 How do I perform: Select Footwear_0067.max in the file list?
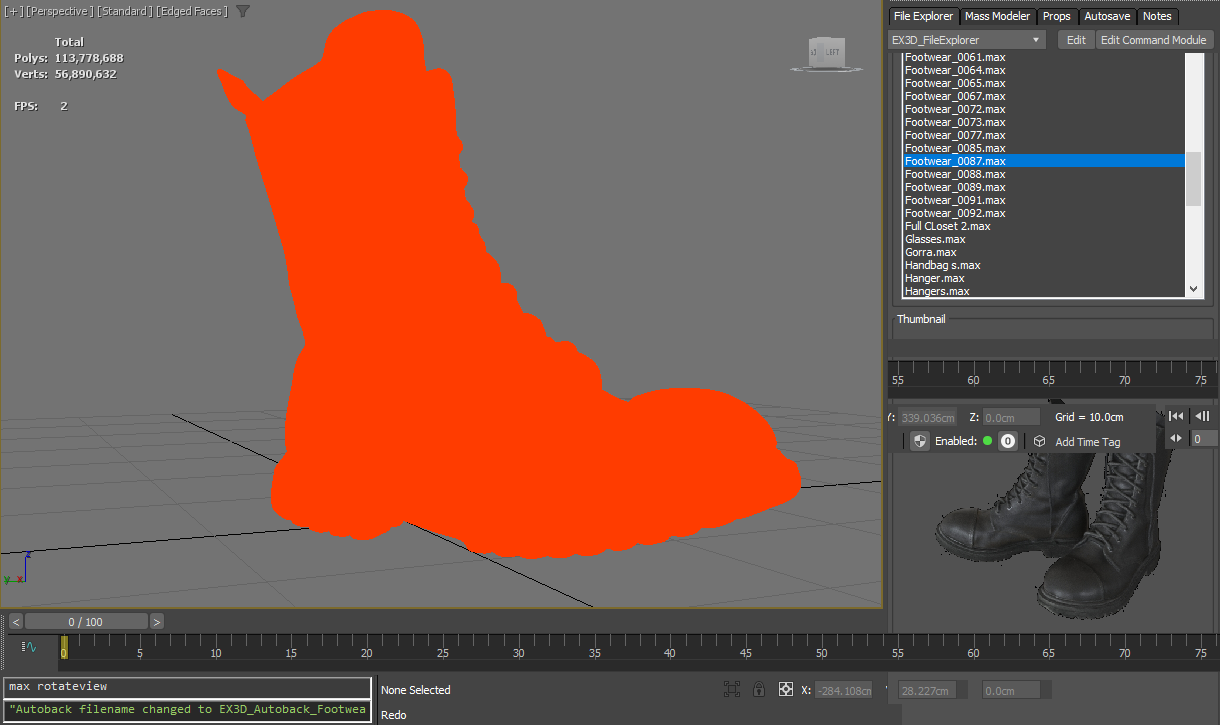(x=1043, y=96)
